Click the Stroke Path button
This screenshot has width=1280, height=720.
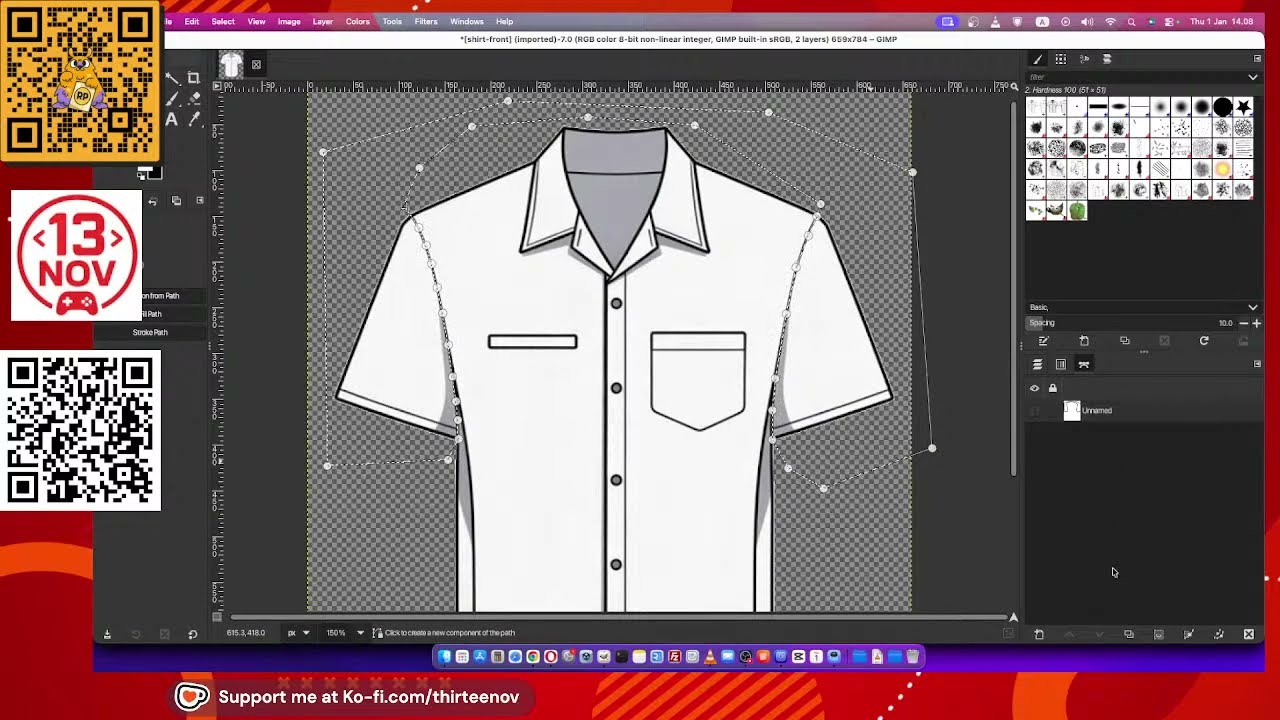coord(150,332)
